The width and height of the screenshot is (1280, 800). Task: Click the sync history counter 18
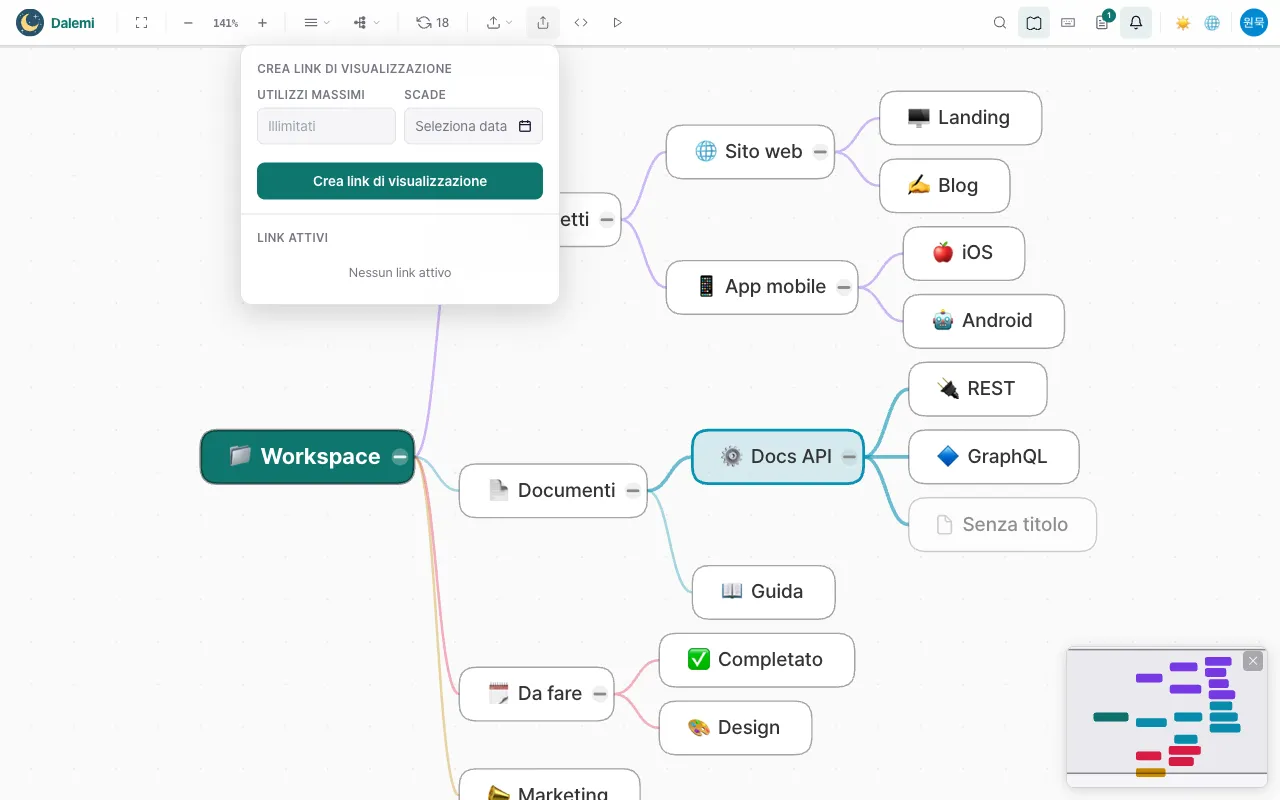(433, 22)
